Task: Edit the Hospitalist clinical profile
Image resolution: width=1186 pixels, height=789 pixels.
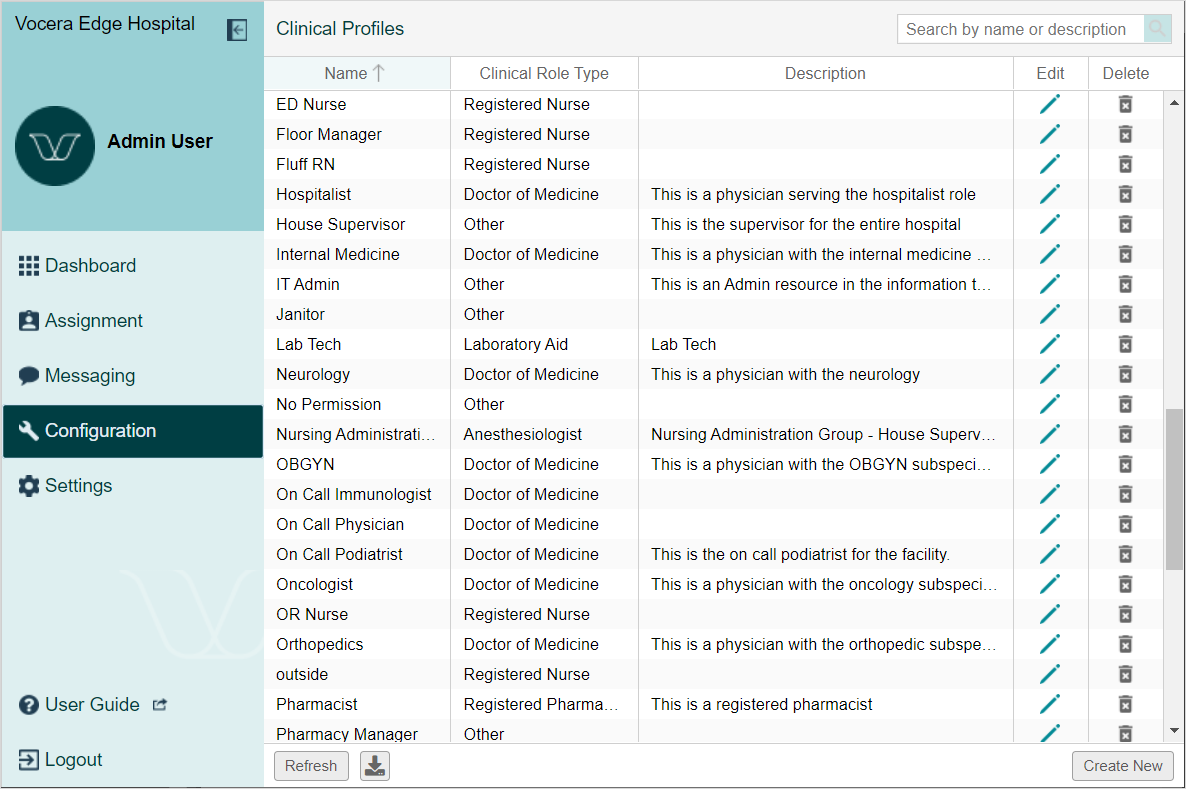Action: pos(1050,194)
